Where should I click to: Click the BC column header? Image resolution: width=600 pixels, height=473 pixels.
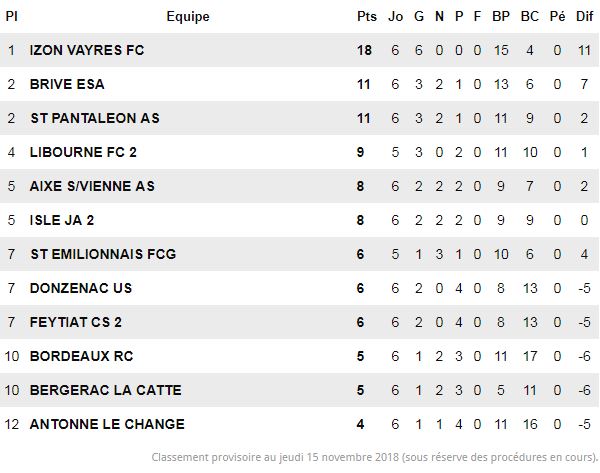tap(530, 16)
